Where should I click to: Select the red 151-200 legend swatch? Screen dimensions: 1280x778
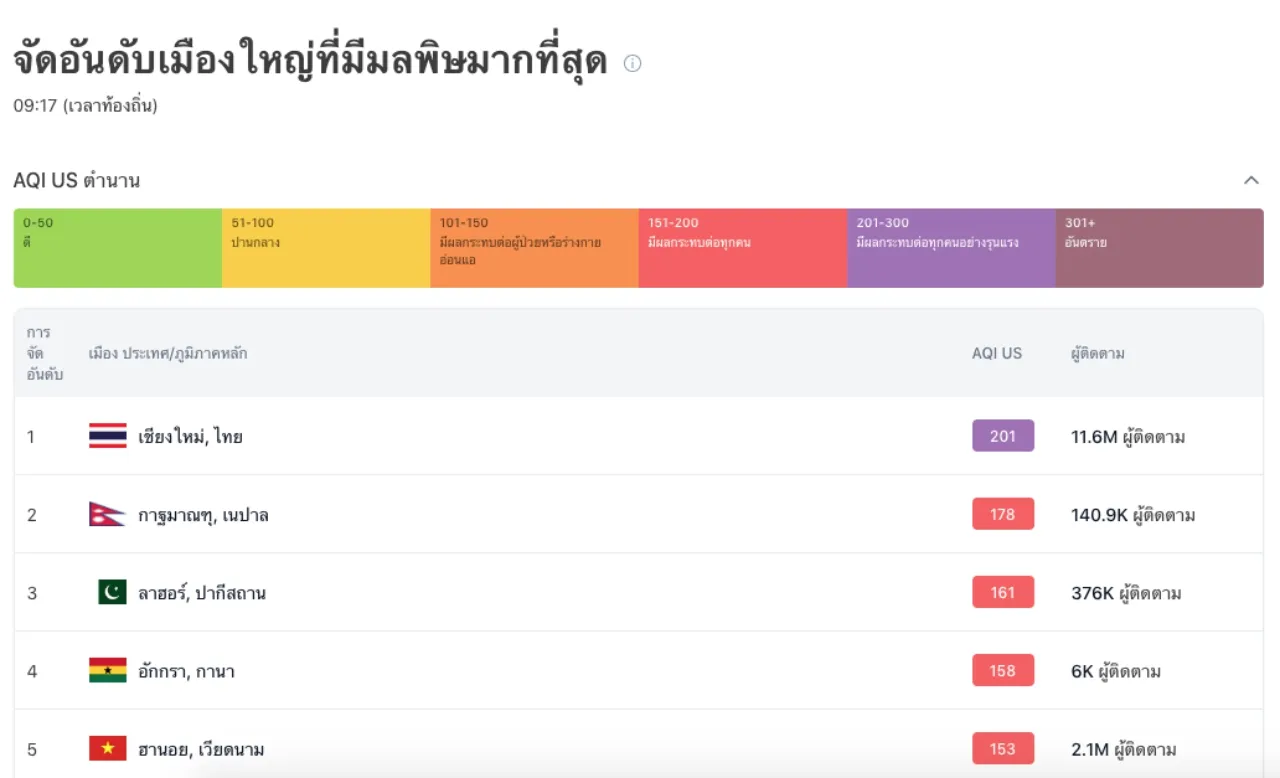(x=742, y=248)
